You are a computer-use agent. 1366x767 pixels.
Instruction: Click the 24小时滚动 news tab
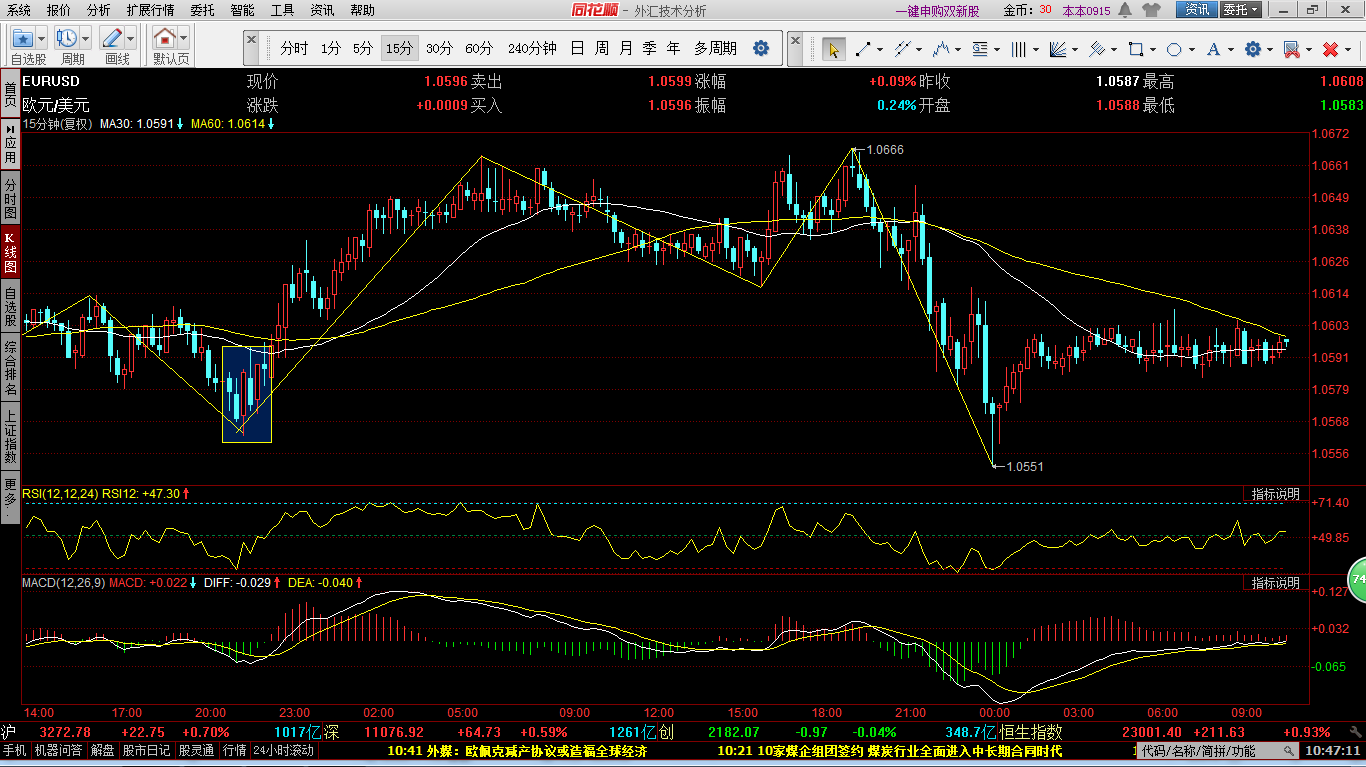click(x=284, y=750)
